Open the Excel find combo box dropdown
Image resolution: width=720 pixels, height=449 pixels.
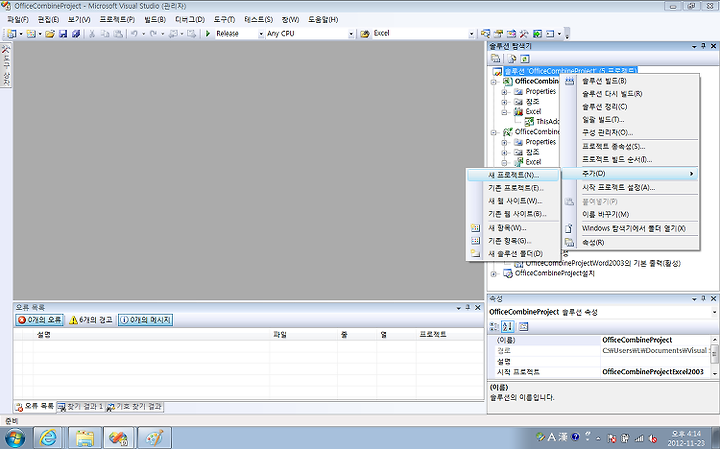[471, 34]
